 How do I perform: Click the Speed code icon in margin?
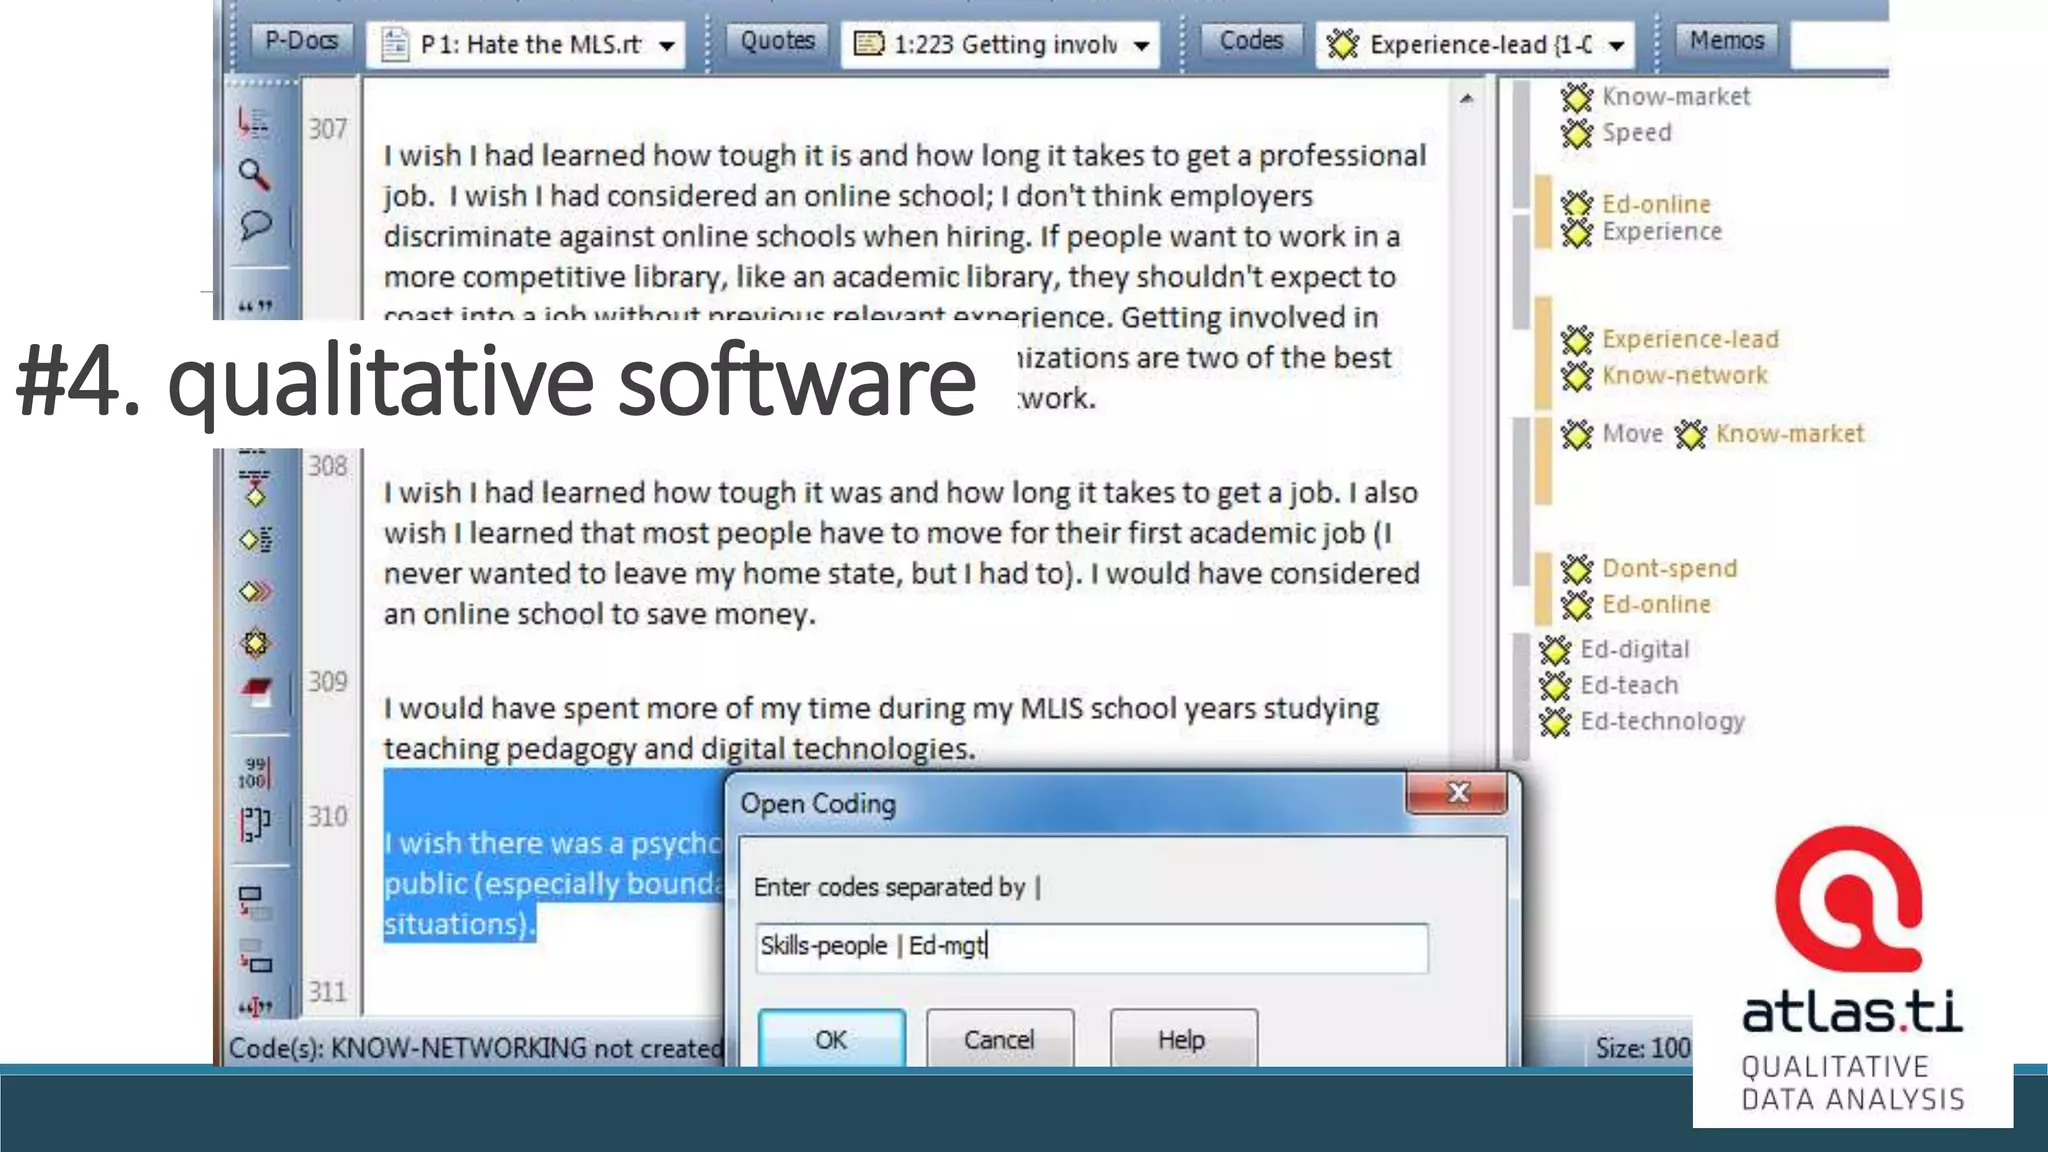[1577, 133]
